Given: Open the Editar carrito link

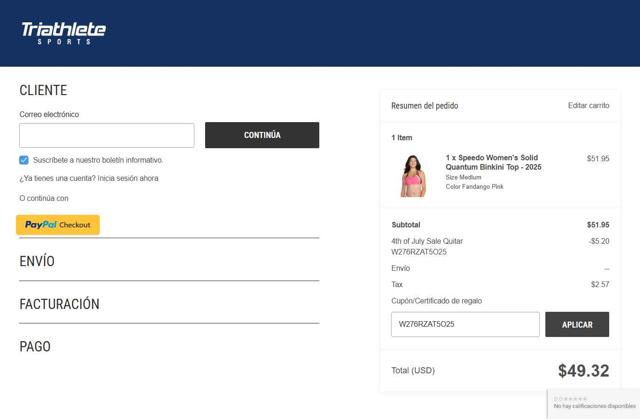Looking at the screenshot, I should pos(589,105).
